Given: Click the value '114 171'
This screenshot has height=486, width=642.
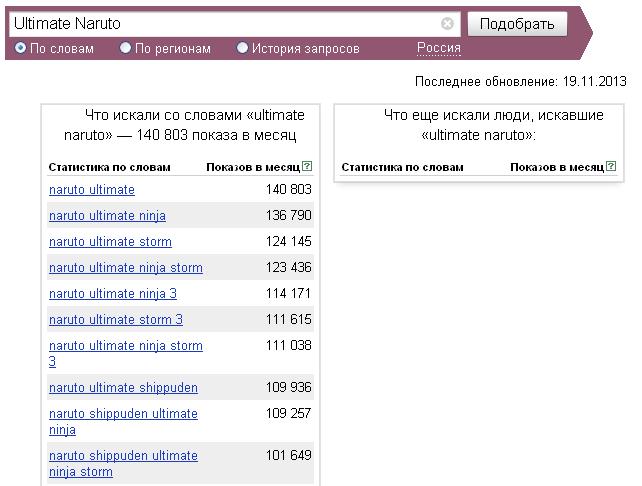Looking at the screenshot, I should click(x=289, y=293).
